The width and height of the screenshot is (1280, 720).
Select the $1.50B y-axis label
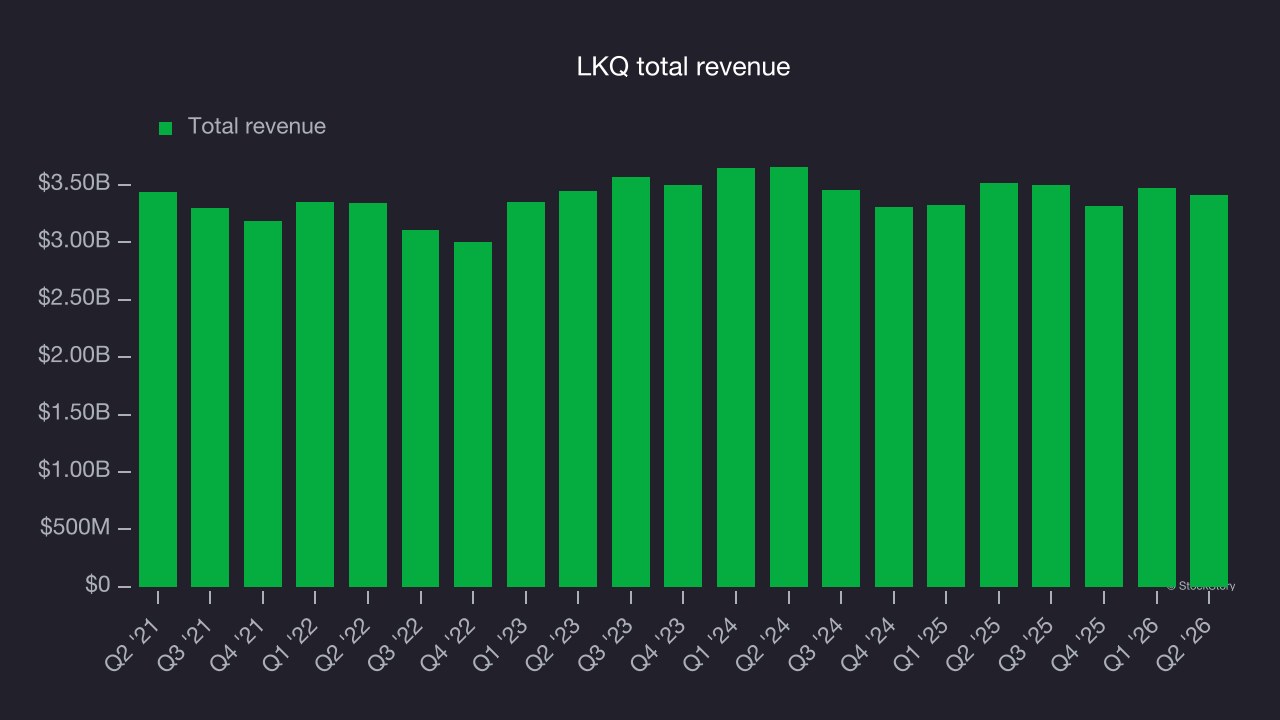[74, 413]
